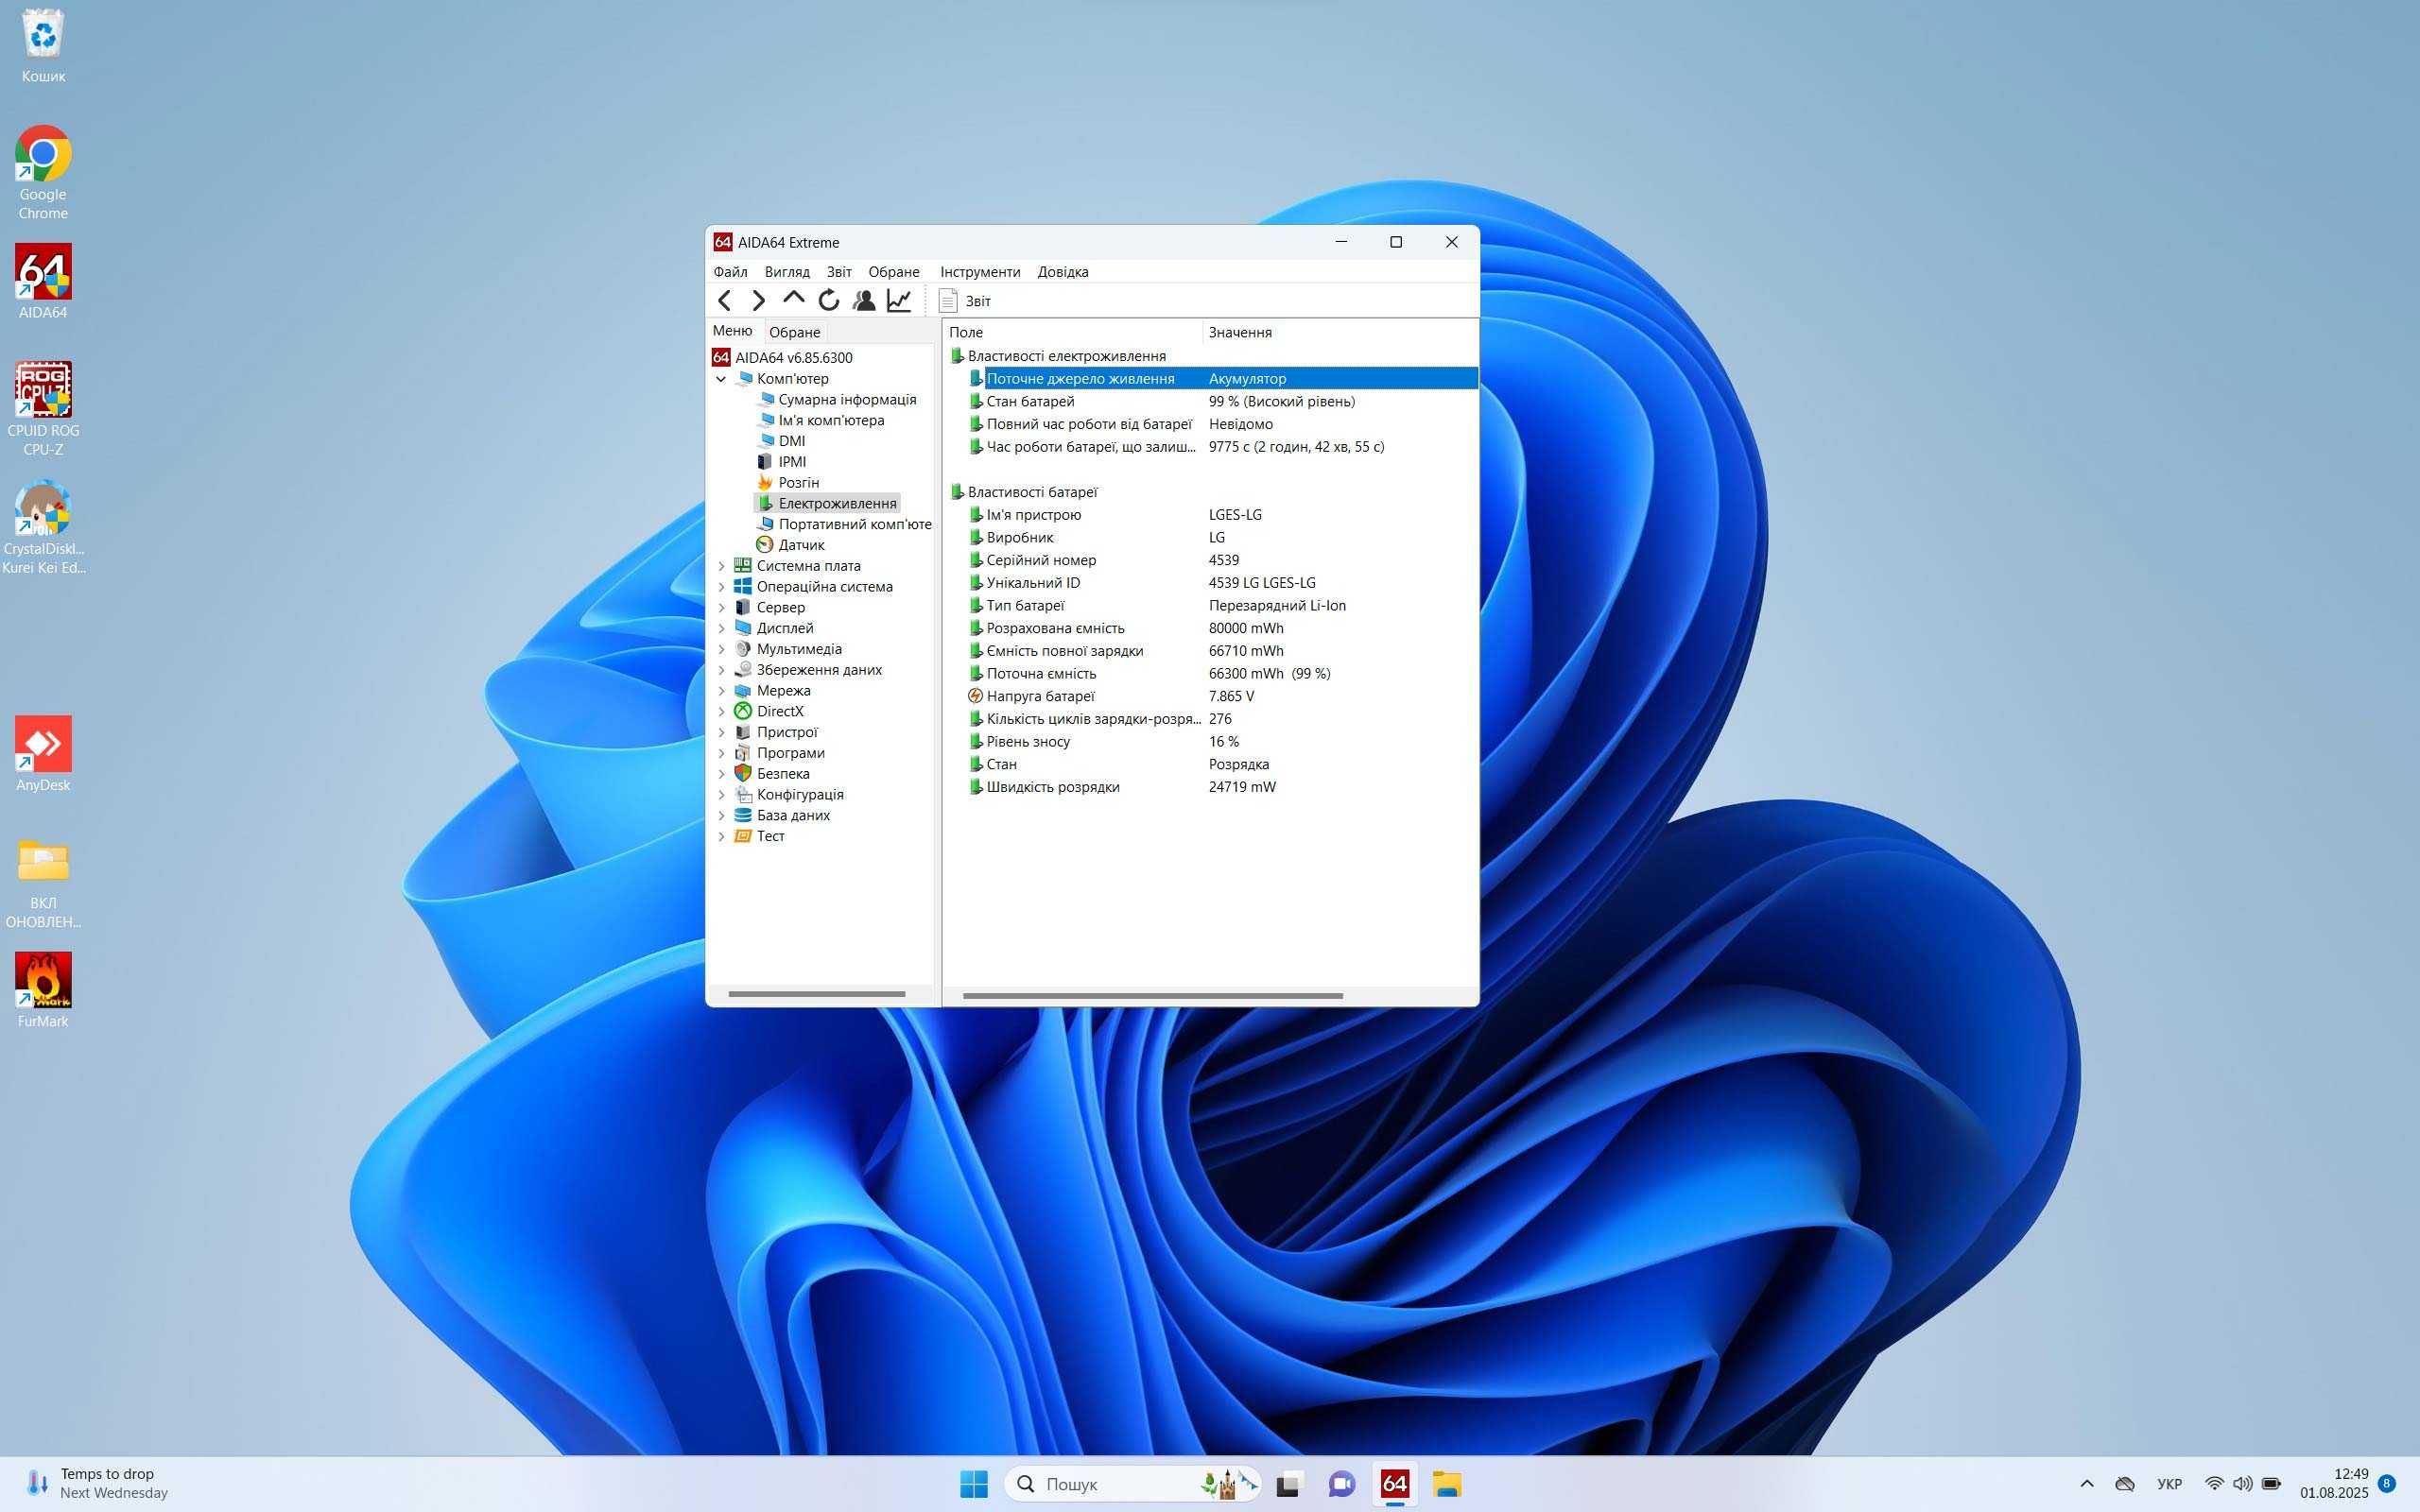Select the DMI tree item
The image size is (2420, 1512).
point(782,441)
